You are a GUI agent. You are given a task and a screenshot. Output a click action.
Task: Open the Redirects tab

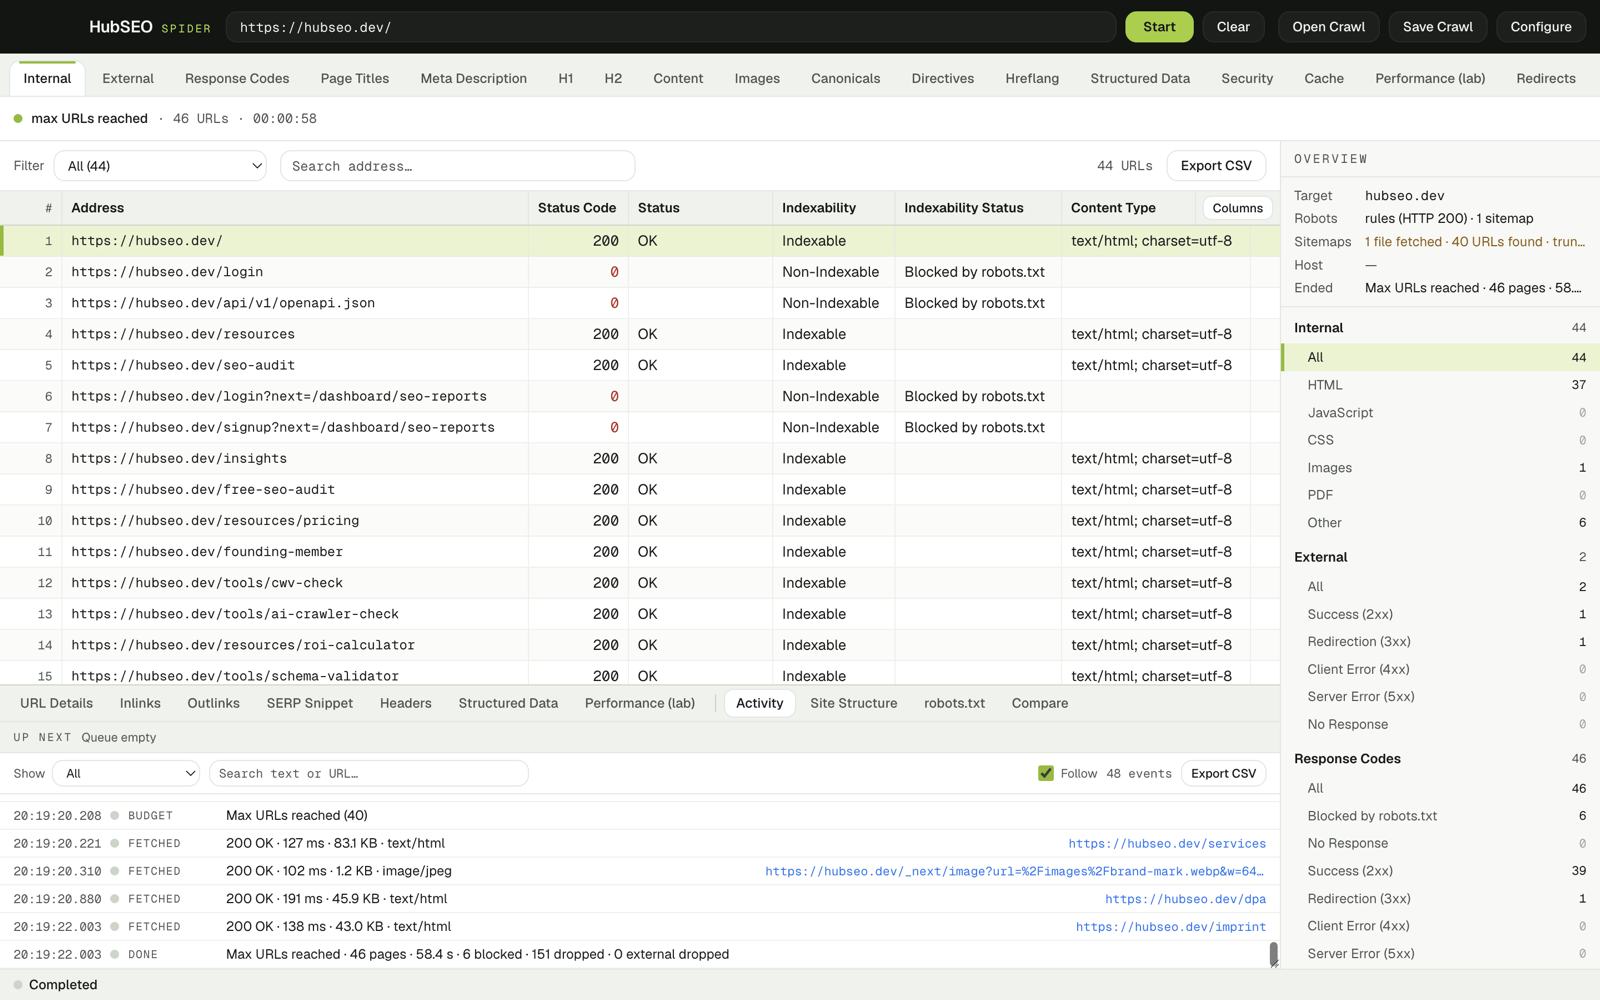coord(1545,78)
